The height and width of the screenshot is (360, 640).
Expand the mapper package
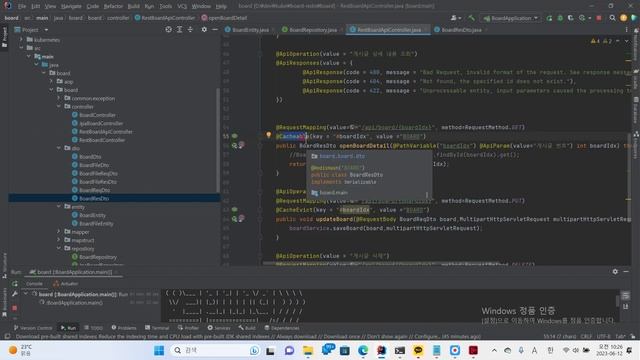[58, 231]
